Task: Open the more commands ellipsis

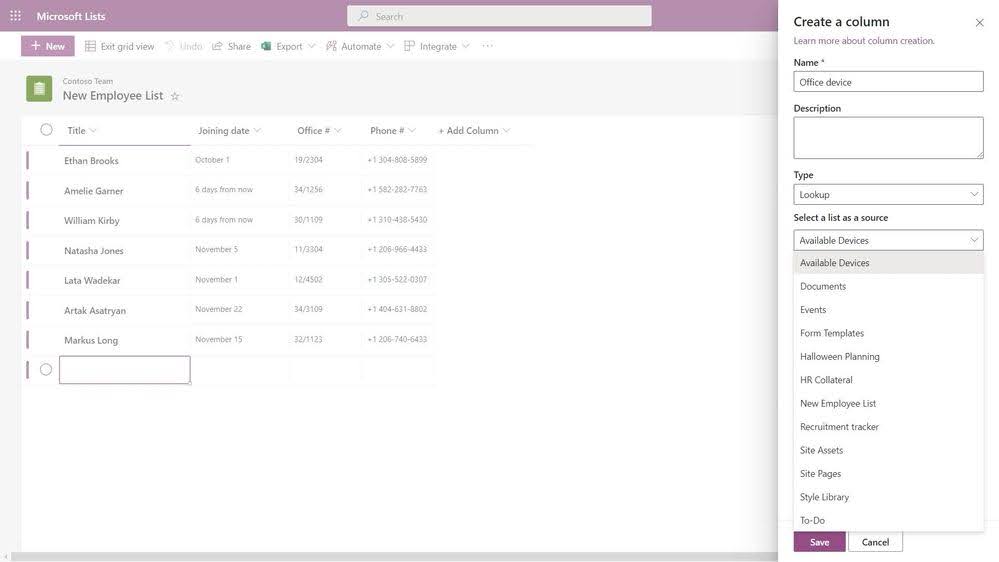Action: tap(487, 46)
